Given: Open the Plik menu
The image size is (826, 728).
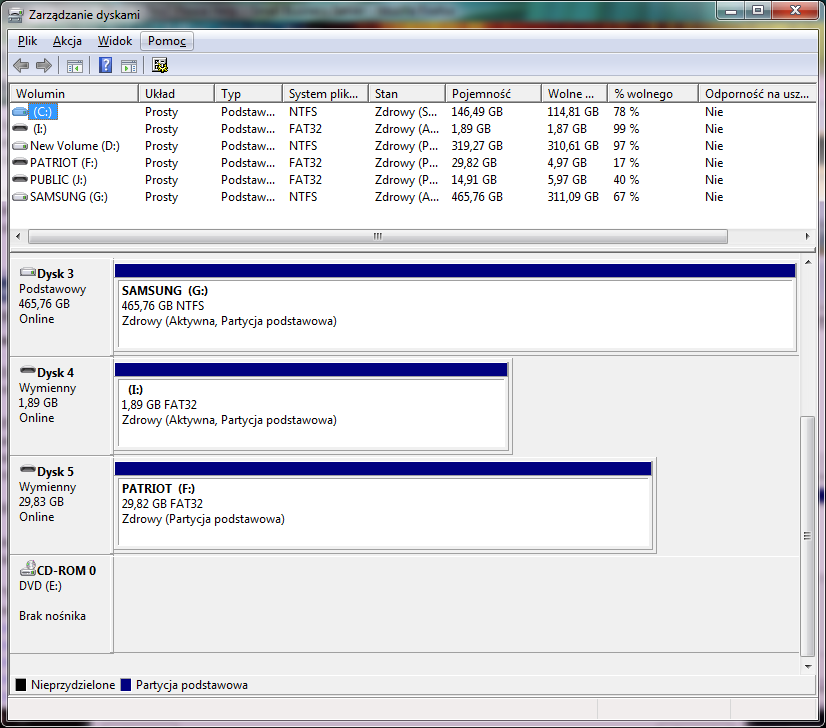Looking at the screenshot, I should (27, 41).
